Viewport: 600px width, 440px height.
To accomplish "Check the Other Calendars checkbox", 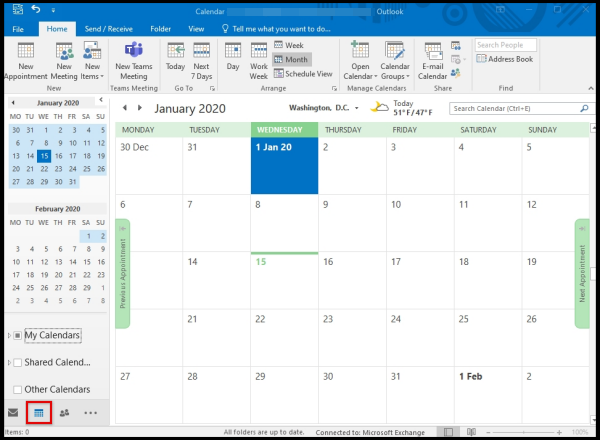I will tap(18, 389).
